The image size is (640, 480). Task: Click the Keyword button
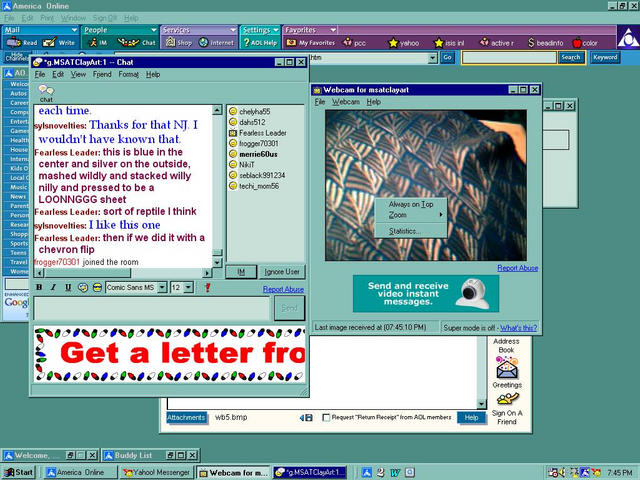point(605,58)
